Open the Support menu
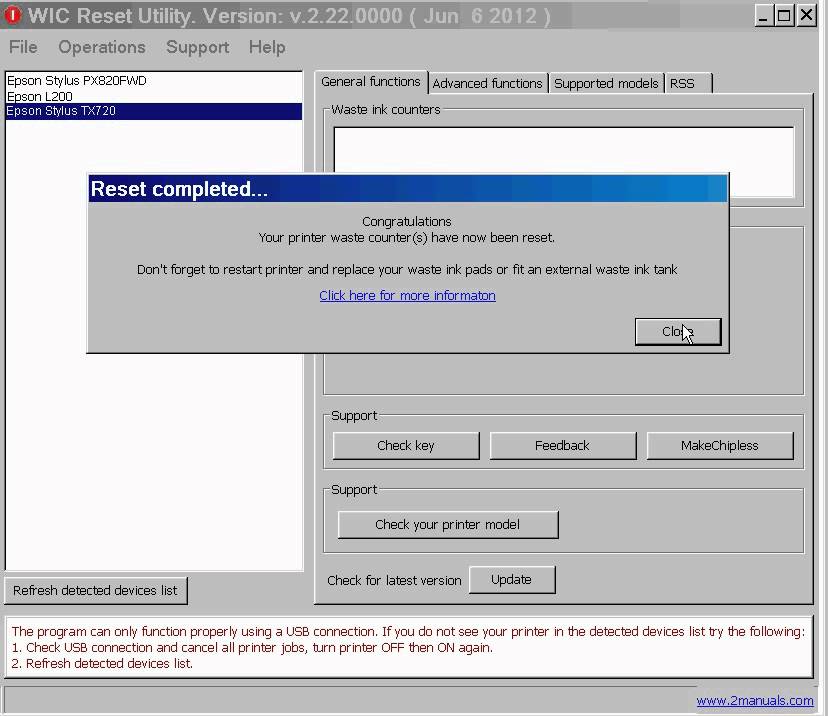828x716 pixels. click(197, 47)
